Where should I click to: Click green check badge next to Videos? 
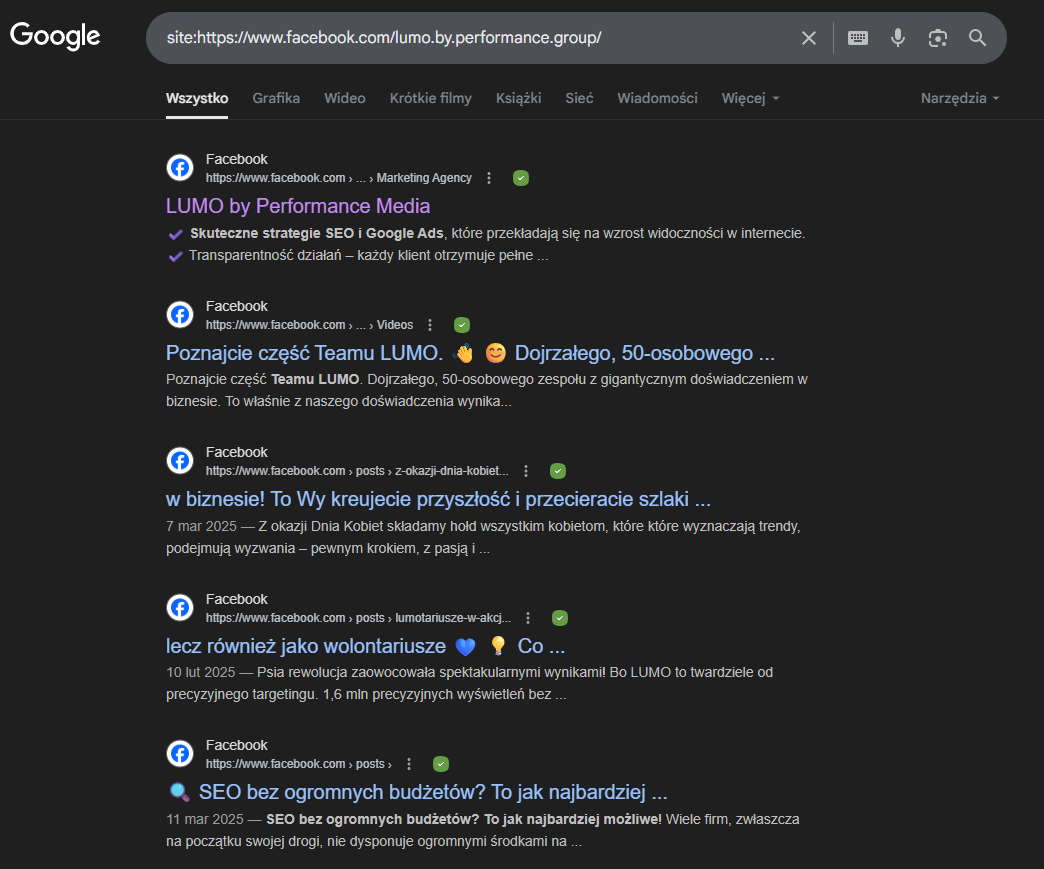tap(462, 325)
